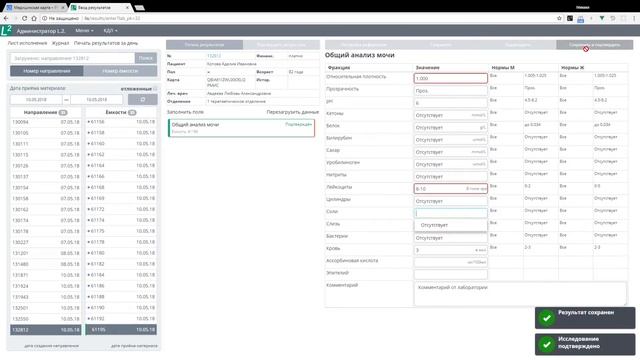Select highlighted container 61195 row
This screenshot has height=360, width=640.
[121, 330]
